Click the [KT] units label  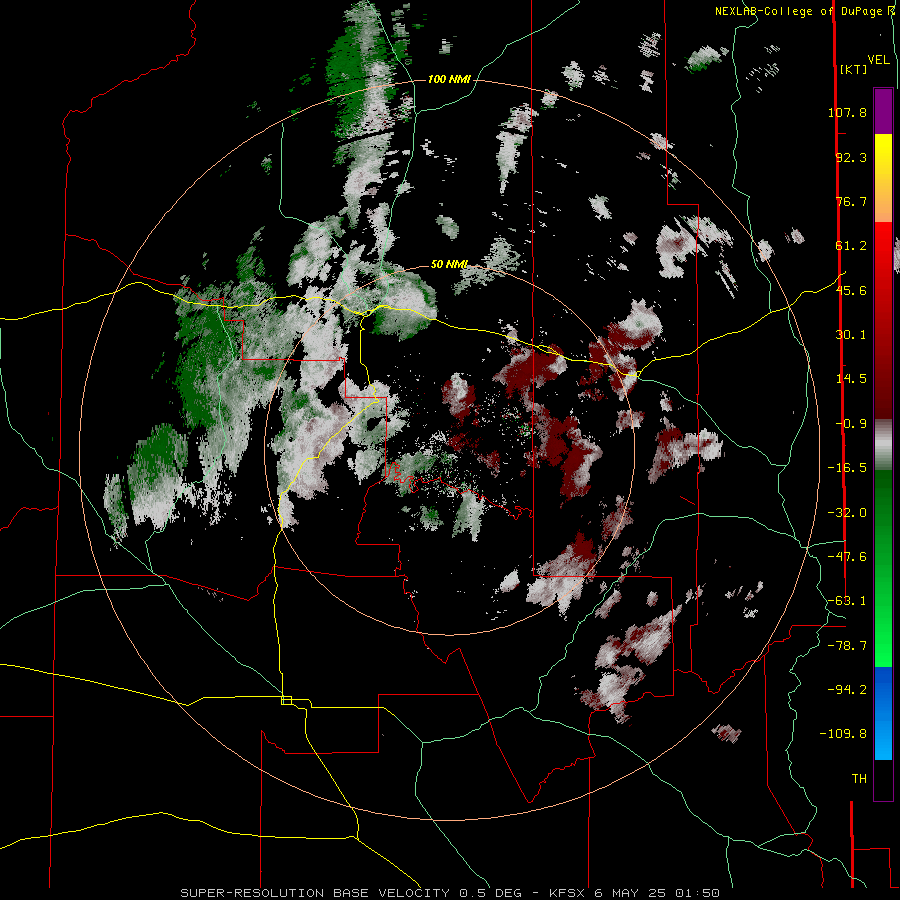pos(853,69)
